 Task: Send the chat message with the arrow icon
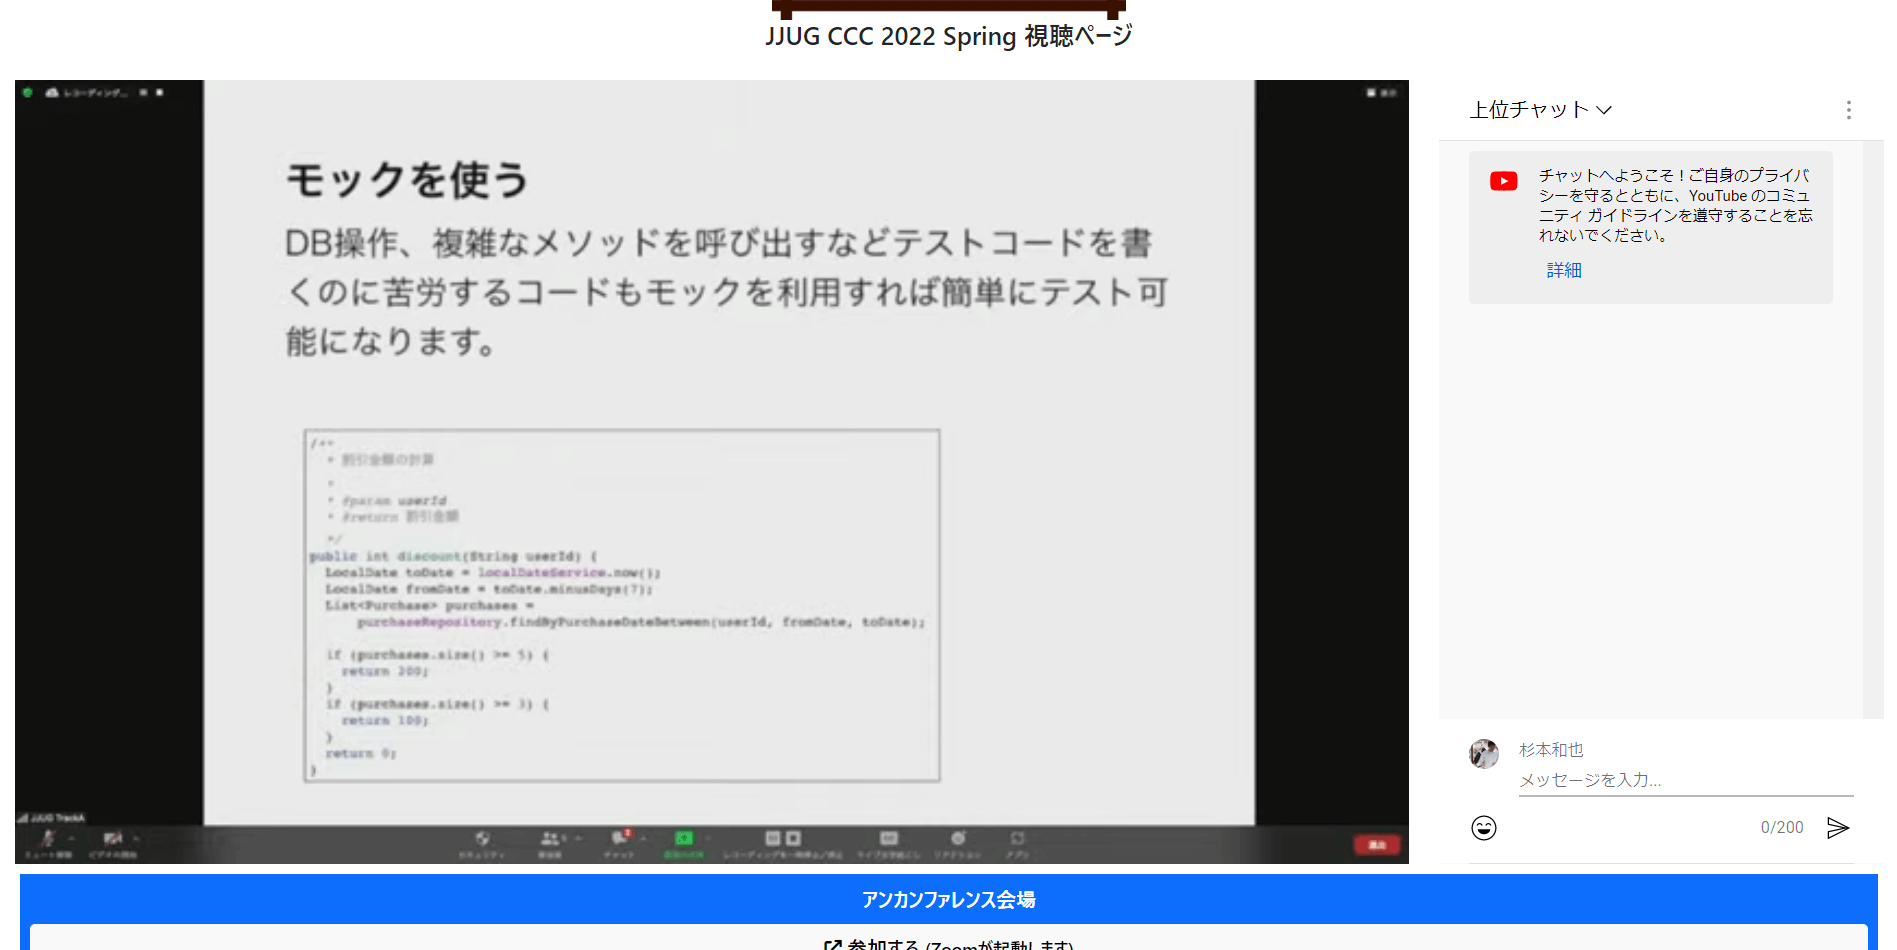tap(1838, 828)
